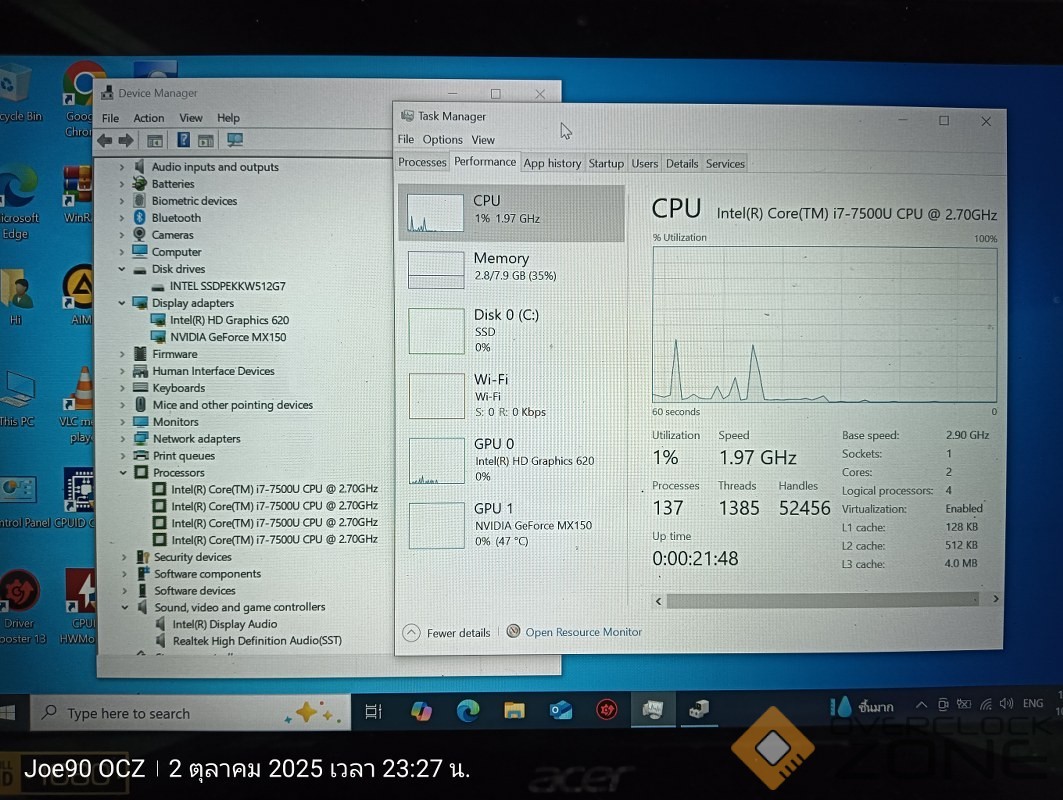Open Microsoft Edge from taskbar
The height and width of the screenshot is (800, 1063).
pos(468,711)
